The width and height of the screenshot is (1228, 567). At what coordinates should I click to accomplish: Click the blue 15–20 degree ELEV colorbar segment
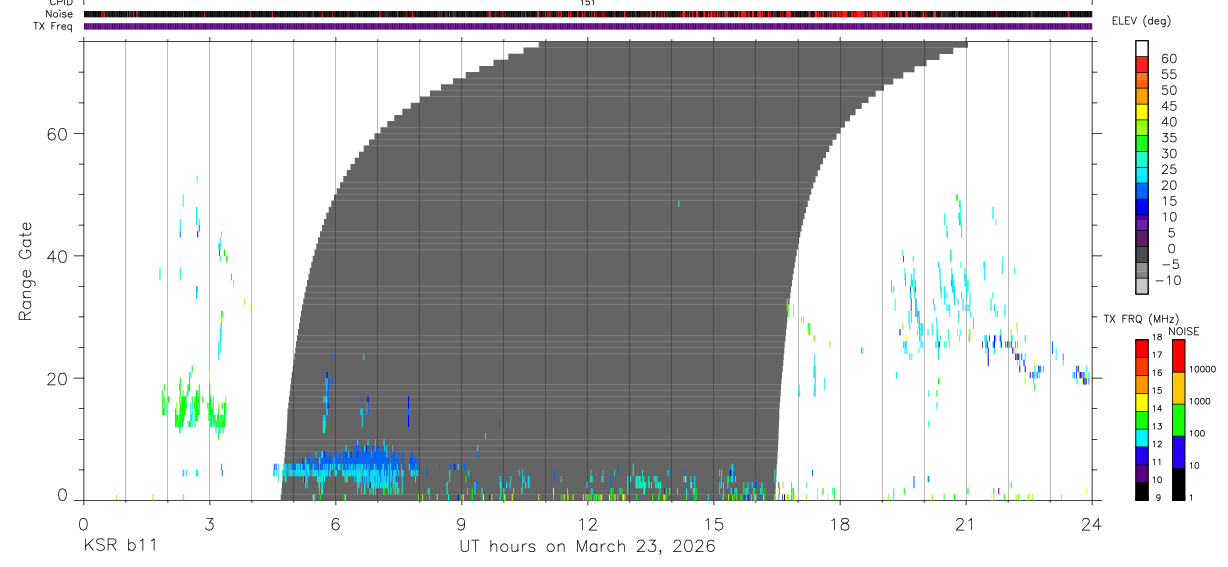coord(1141,193)
